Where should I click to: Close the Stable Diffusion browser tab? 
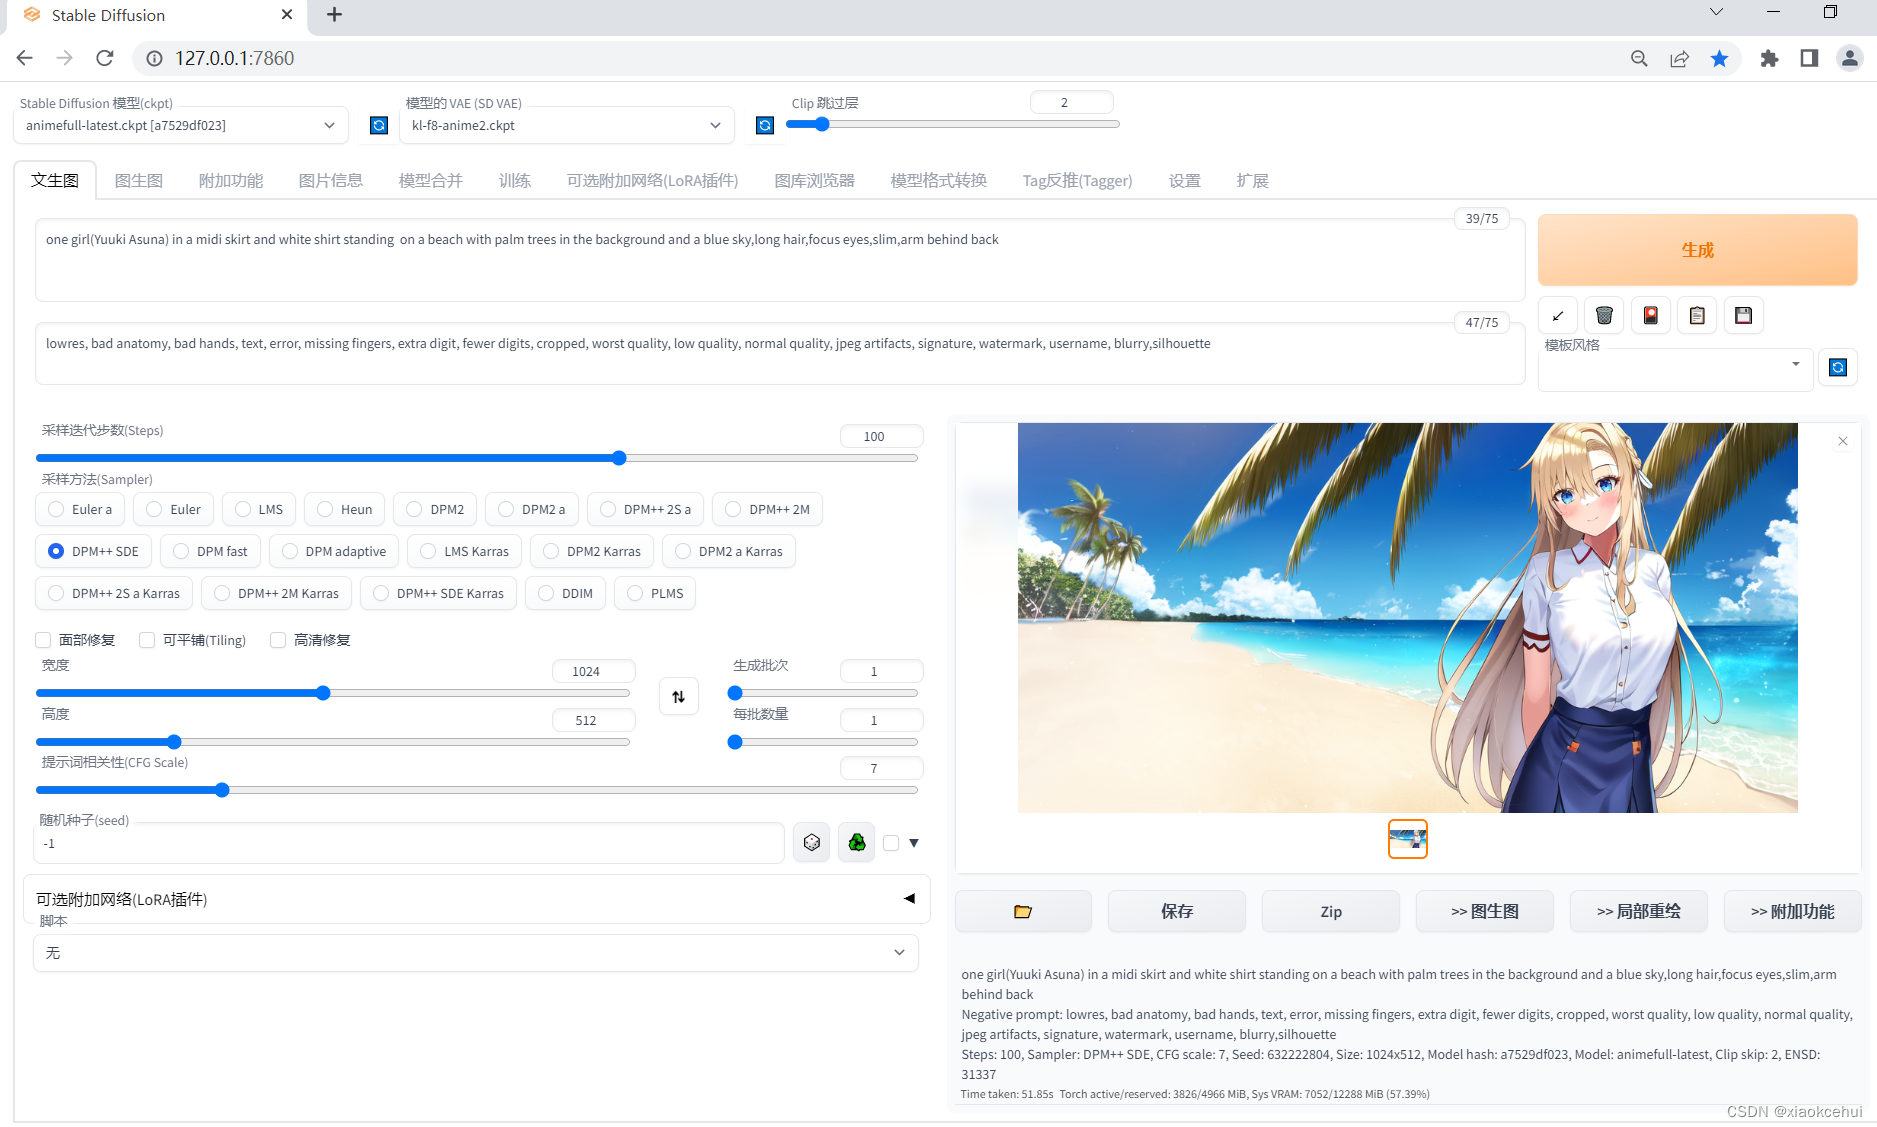point(287,15)
